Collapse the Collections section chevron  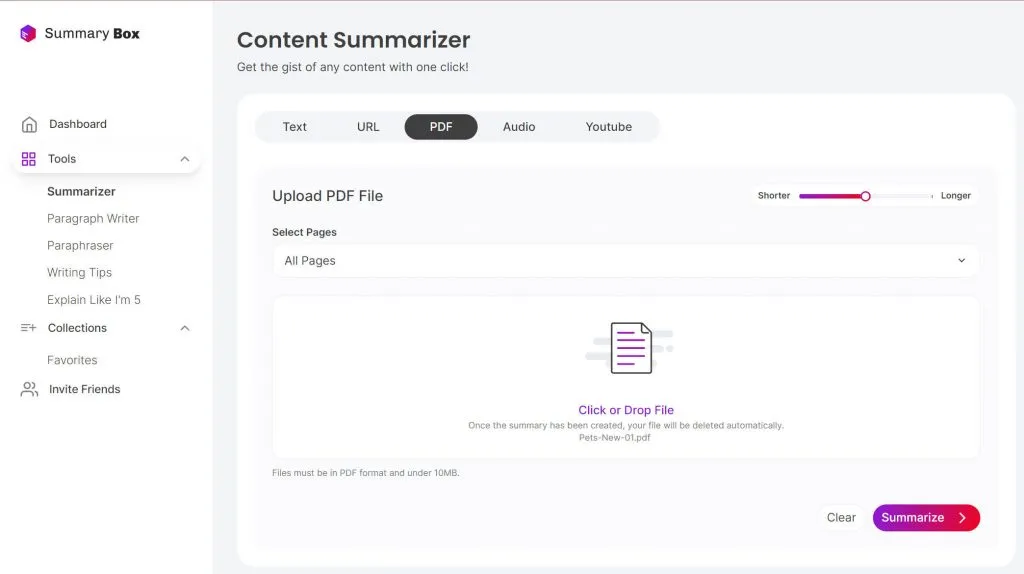(x=185, y=328)
